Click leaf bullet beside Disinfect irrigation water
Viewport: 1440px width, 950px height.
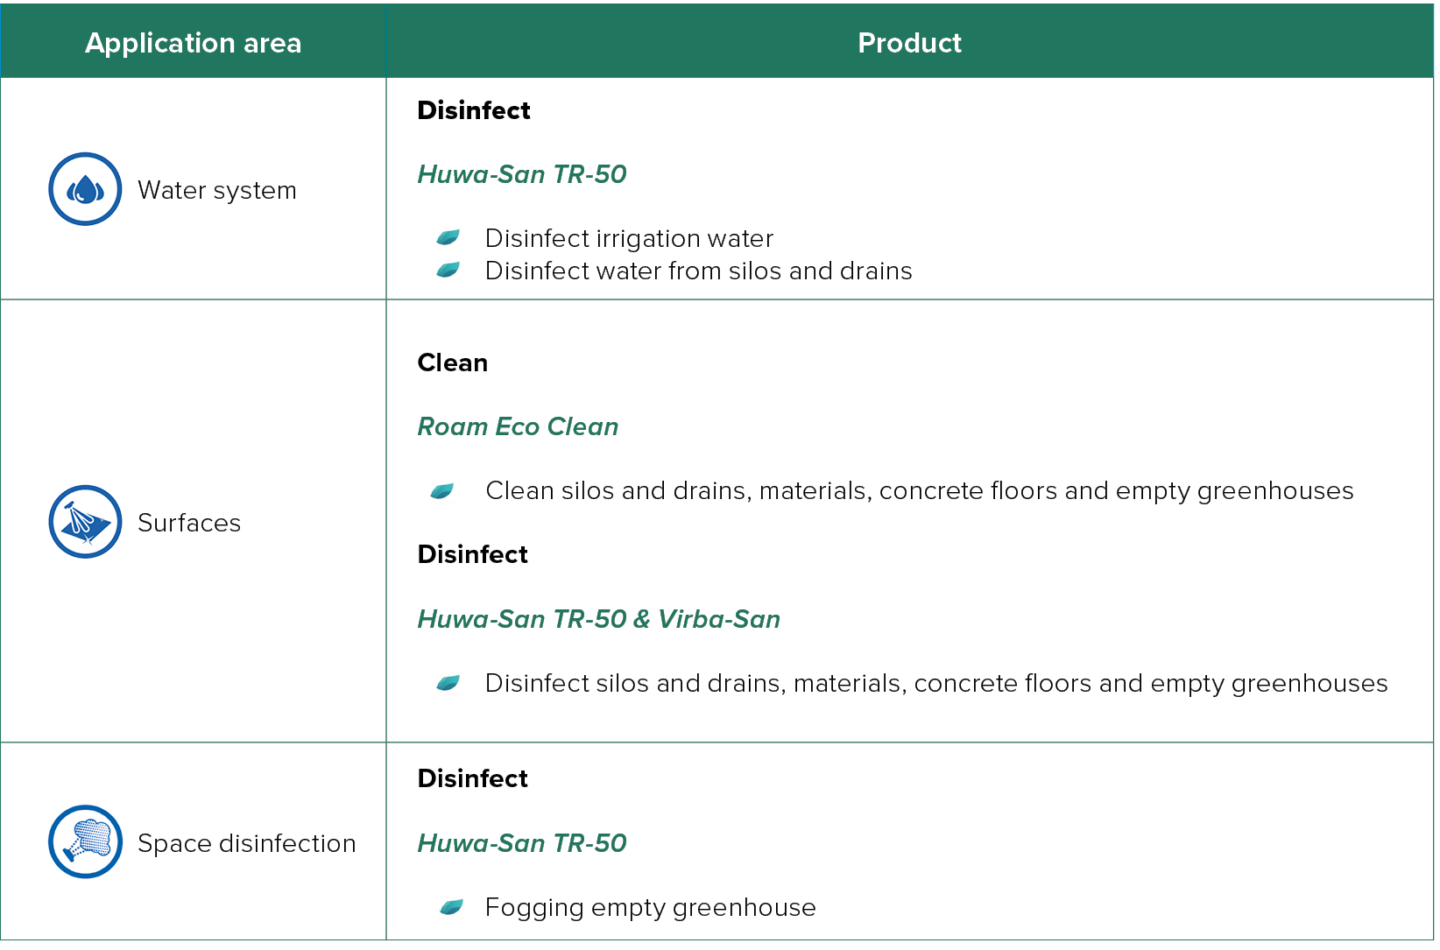click(x=448, y=237)
